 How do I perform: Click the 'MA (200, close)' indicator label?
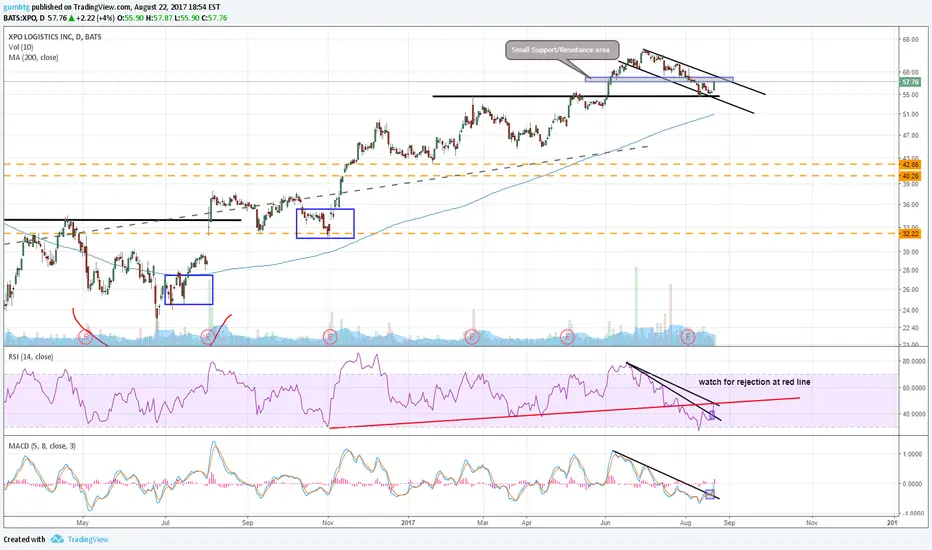click(33, 58)
